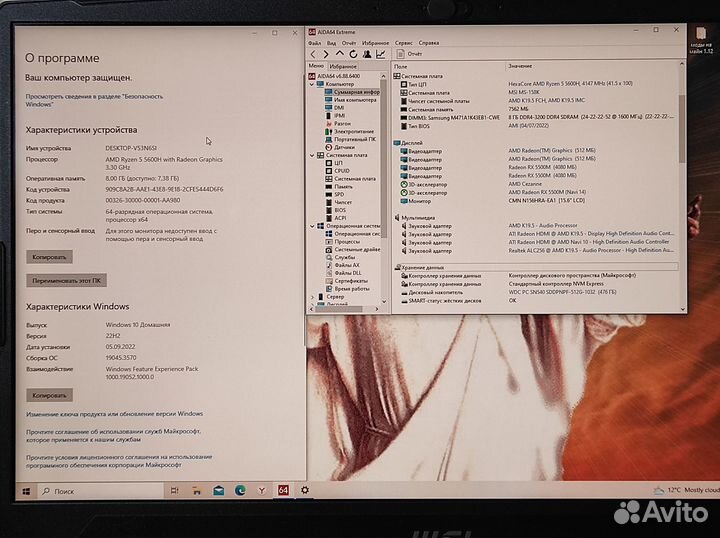
Task: Switch to the Избранное tab
Action: (x=343, y=65)
